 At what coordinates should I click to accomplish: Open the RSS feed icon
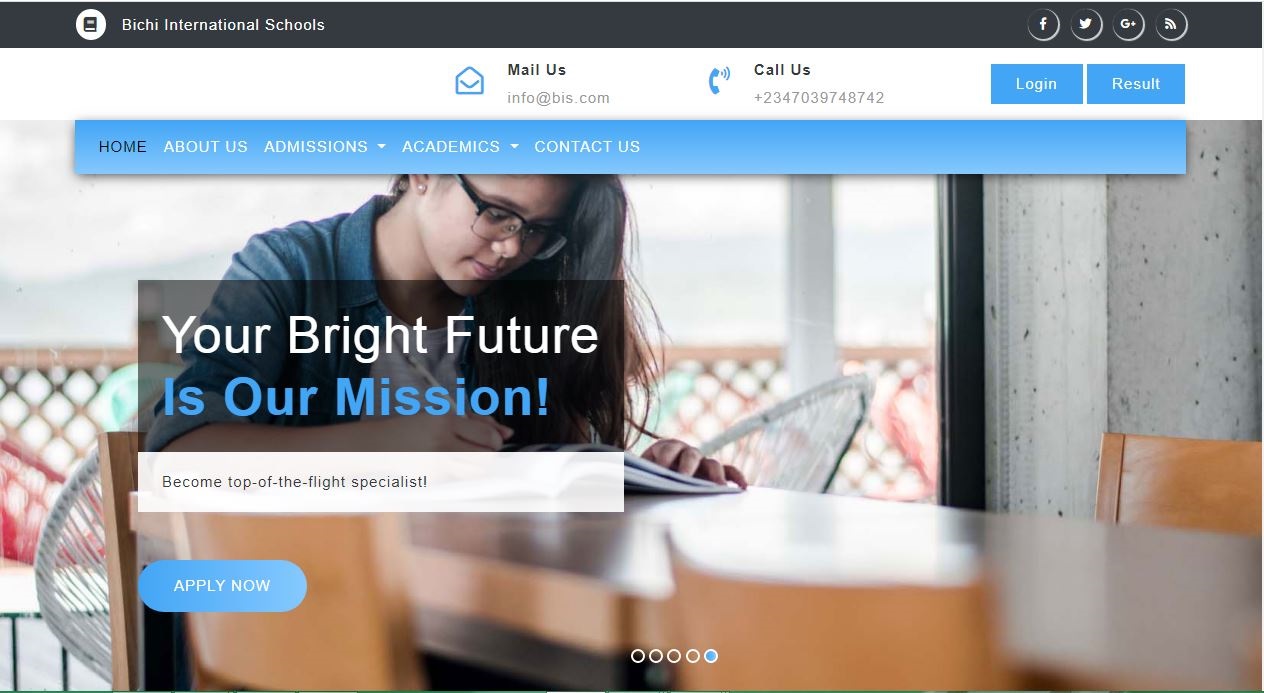tap(1171, 24)
